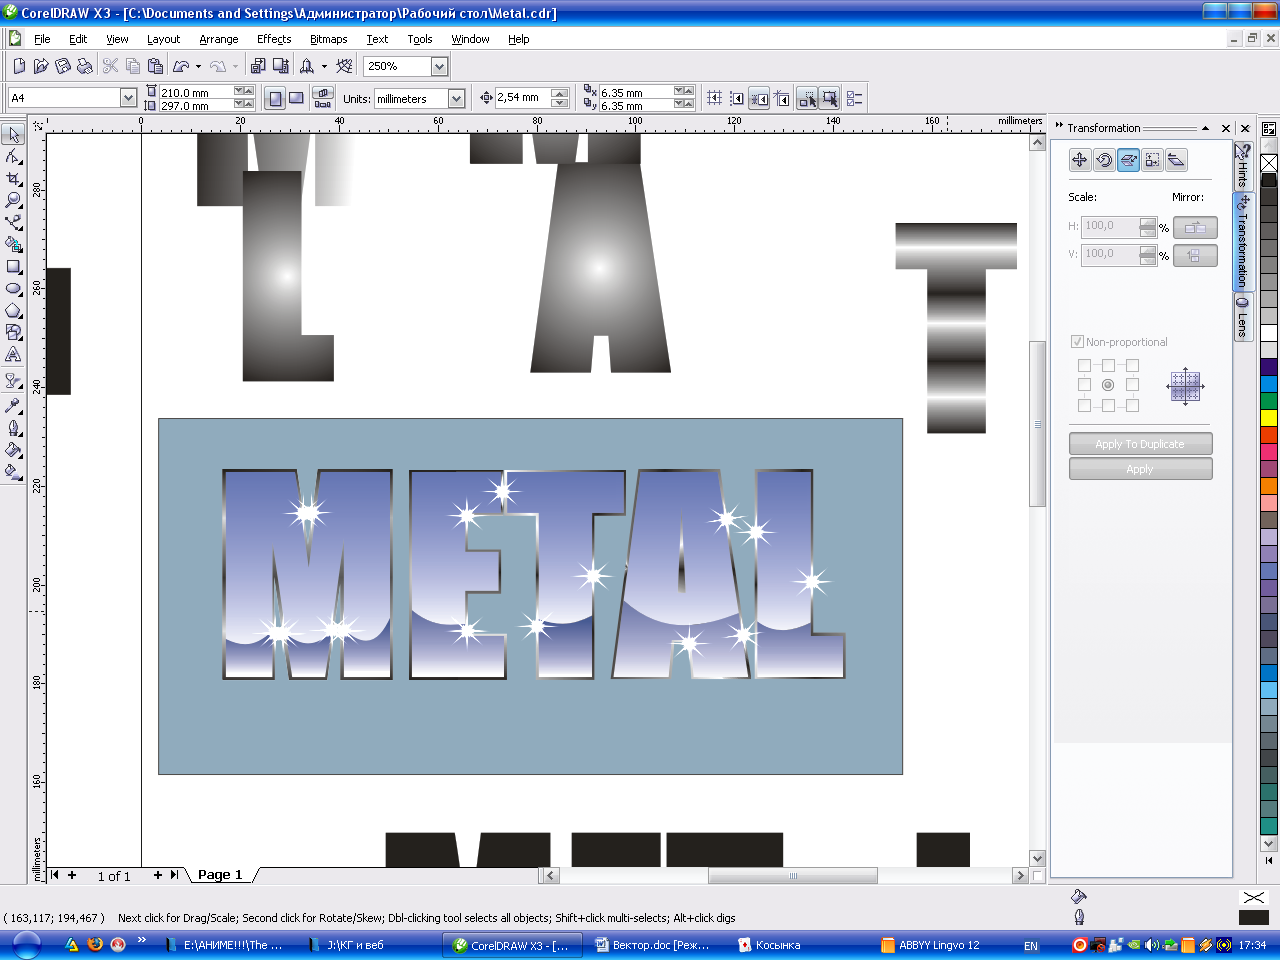Set page orientation to Landscape

coord(296,98)
